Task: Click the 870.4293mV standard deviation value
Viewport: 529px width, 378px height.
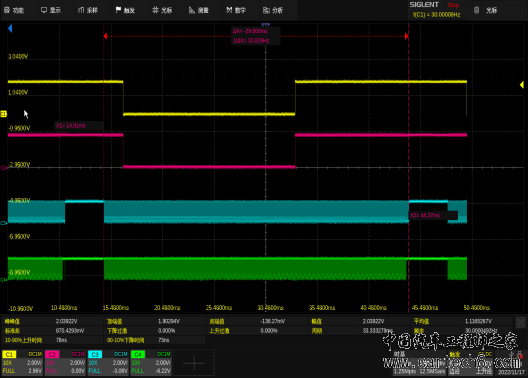Action: [x=70, y=330]
